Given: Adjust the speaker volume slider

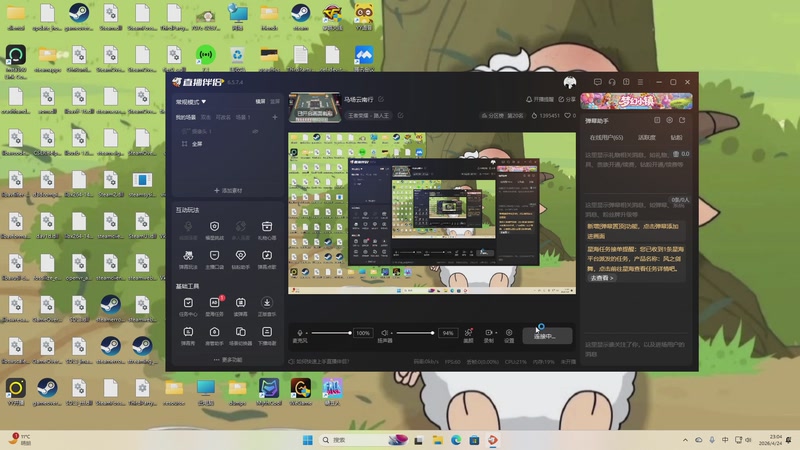Looking at the screenshot, I should coord(415,333).
